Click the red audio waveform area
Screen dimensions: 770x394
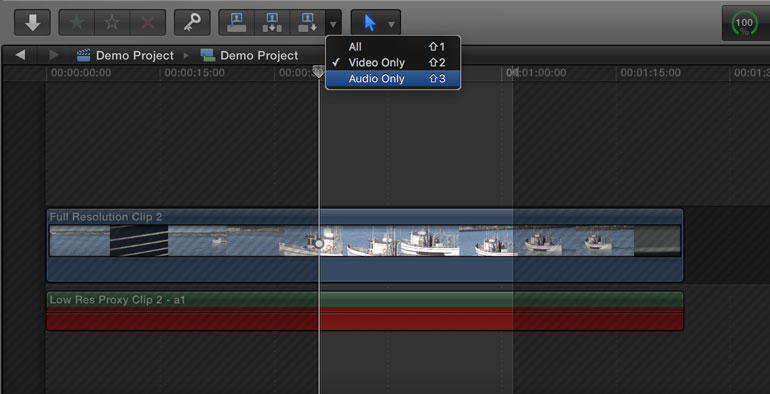point(364,319)
